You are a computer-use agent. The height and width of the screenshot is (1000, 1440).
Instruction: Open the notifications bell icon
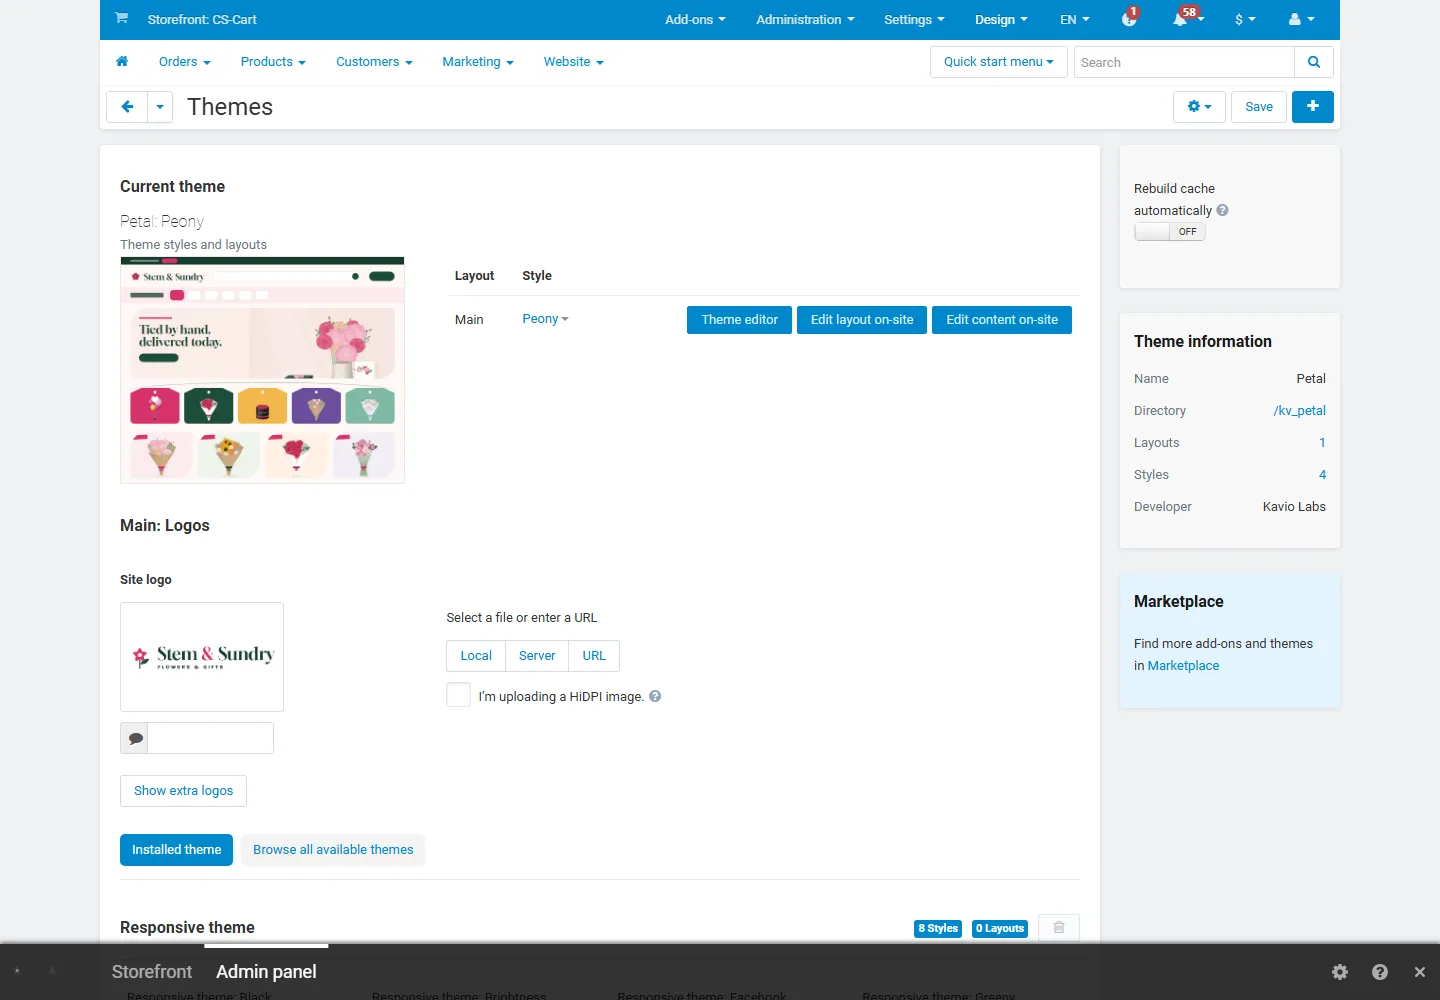coord(1181,19)
